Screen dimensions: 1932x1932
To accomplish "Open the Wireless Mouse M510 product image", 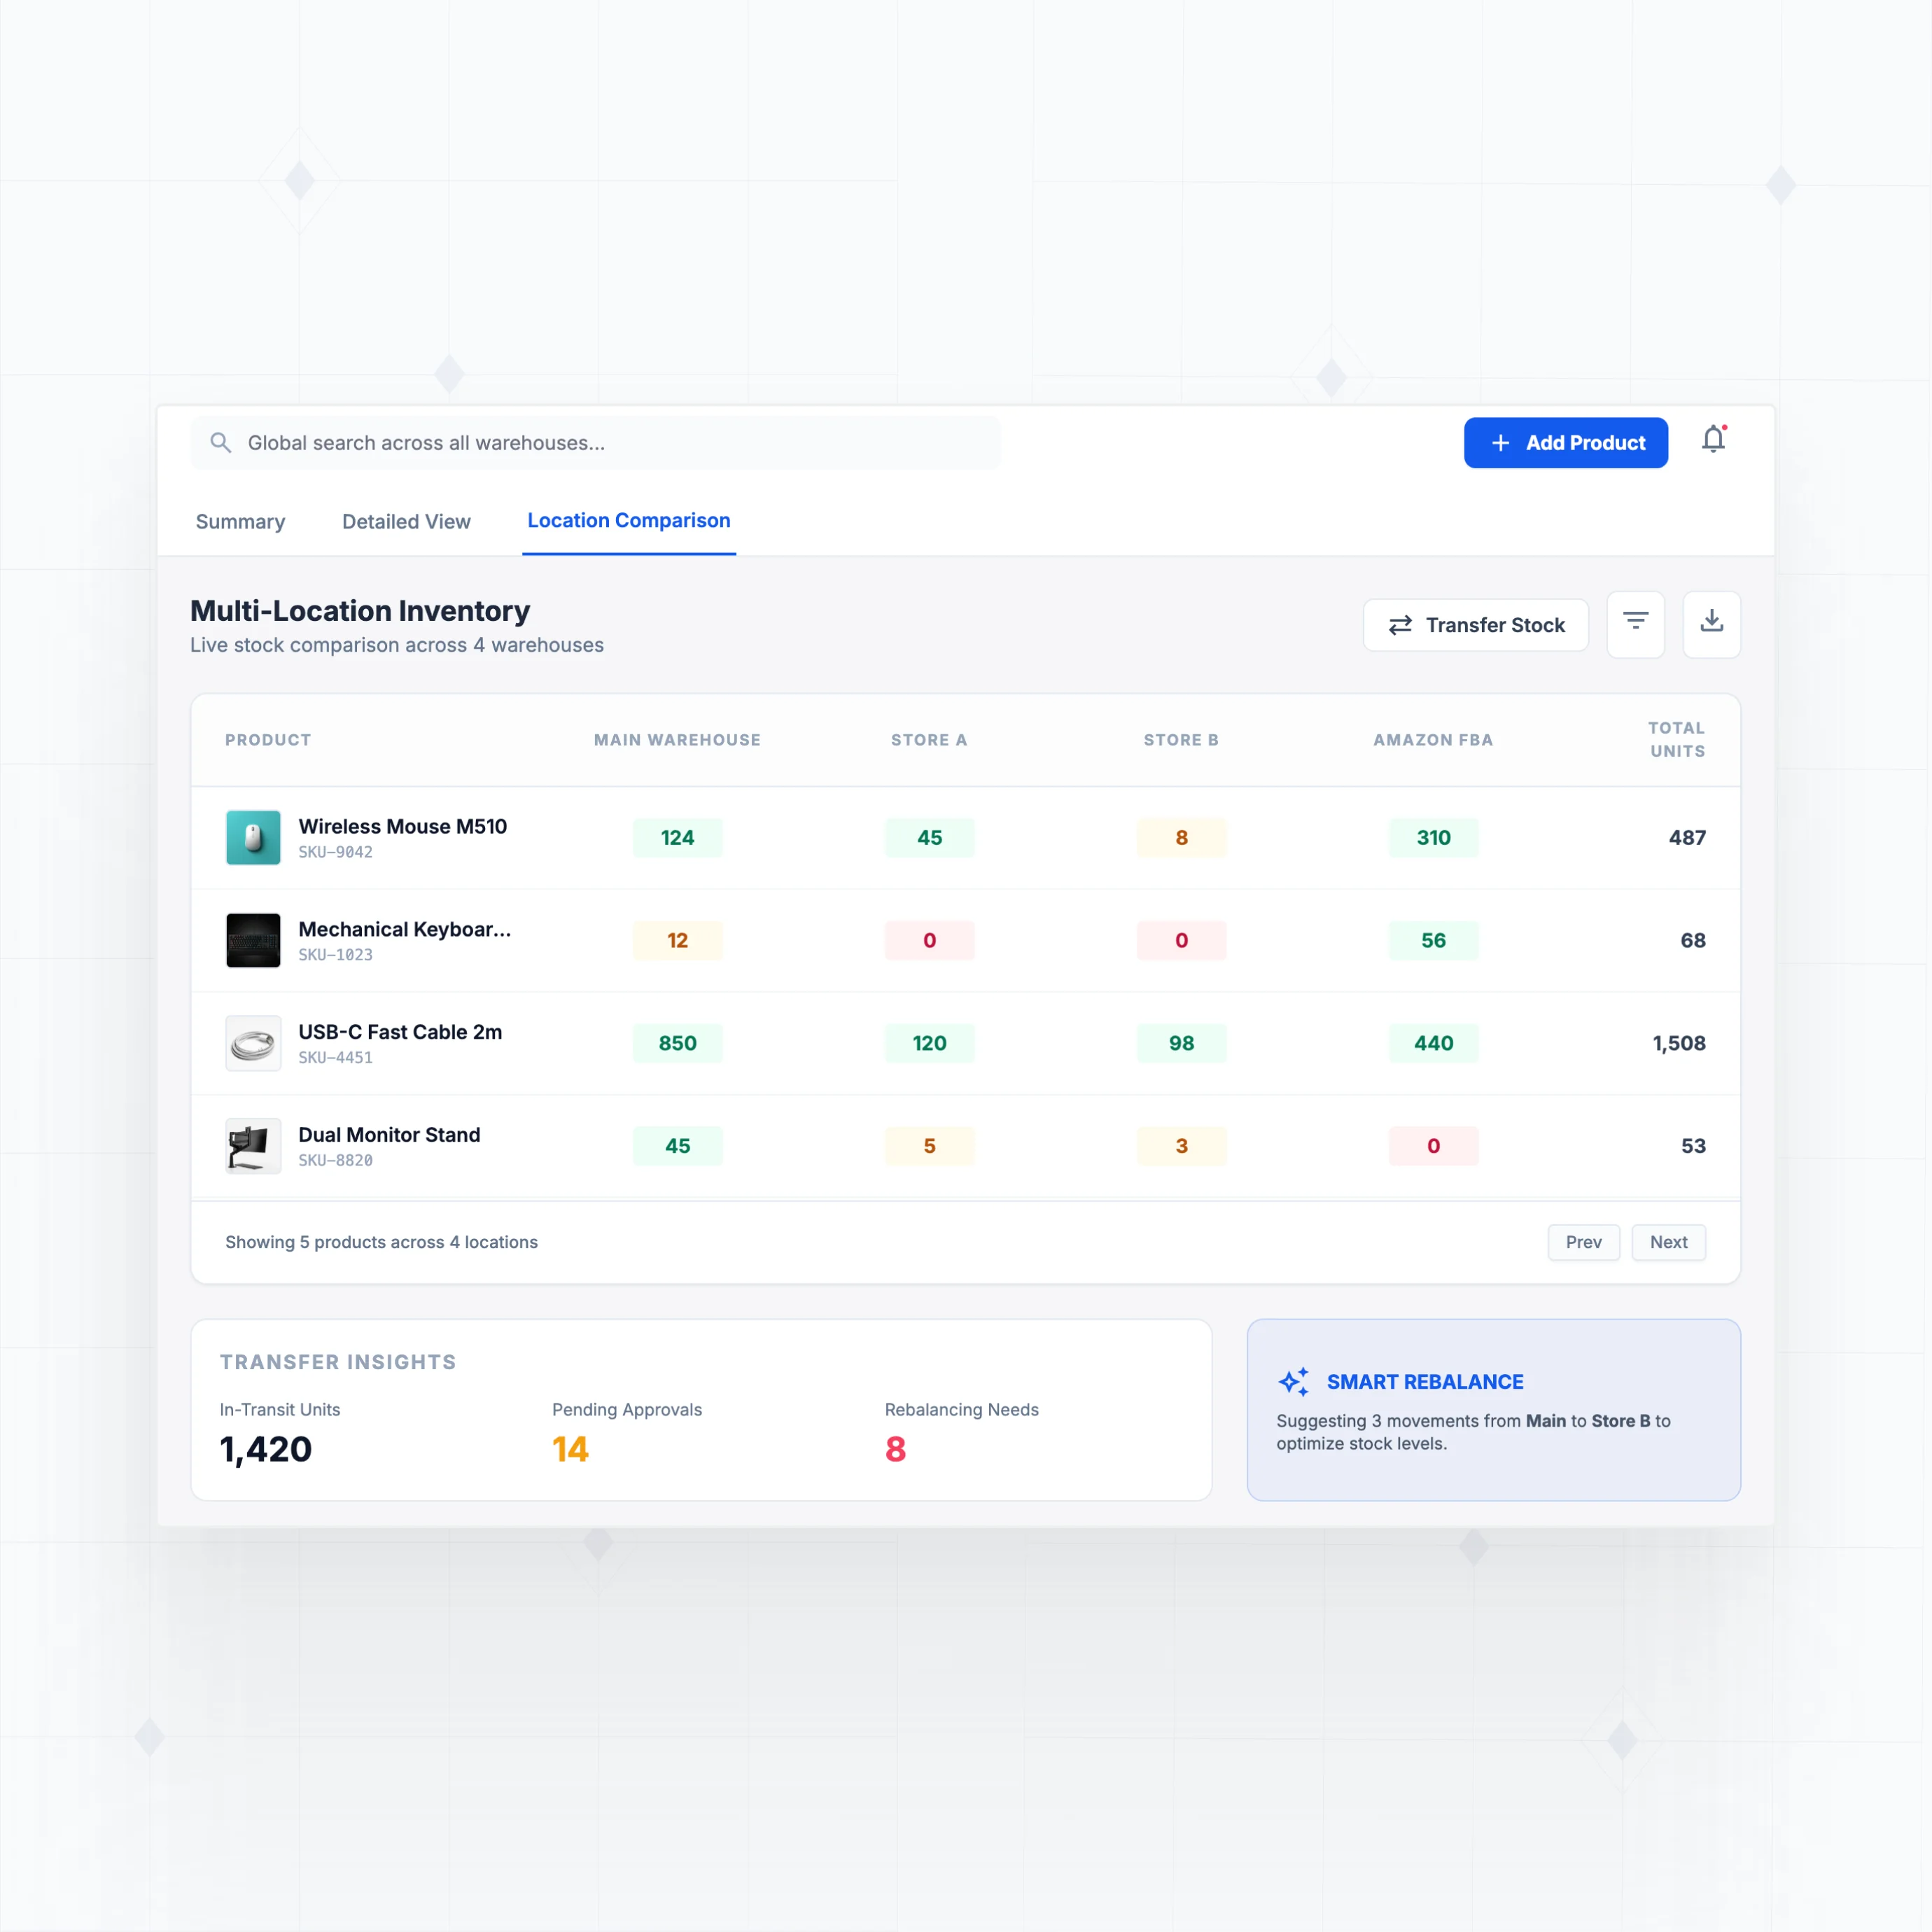I will 253,838.
